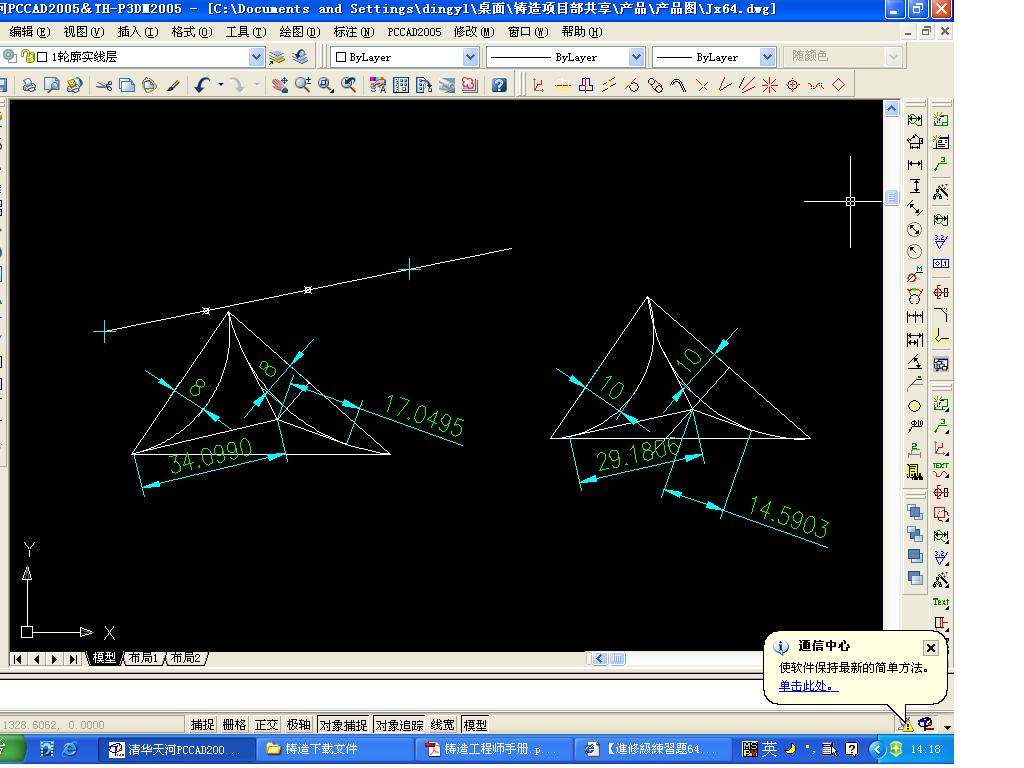Click the Copy icon in toolbar
Screen dimensions: 1024x768
[127, 86]
